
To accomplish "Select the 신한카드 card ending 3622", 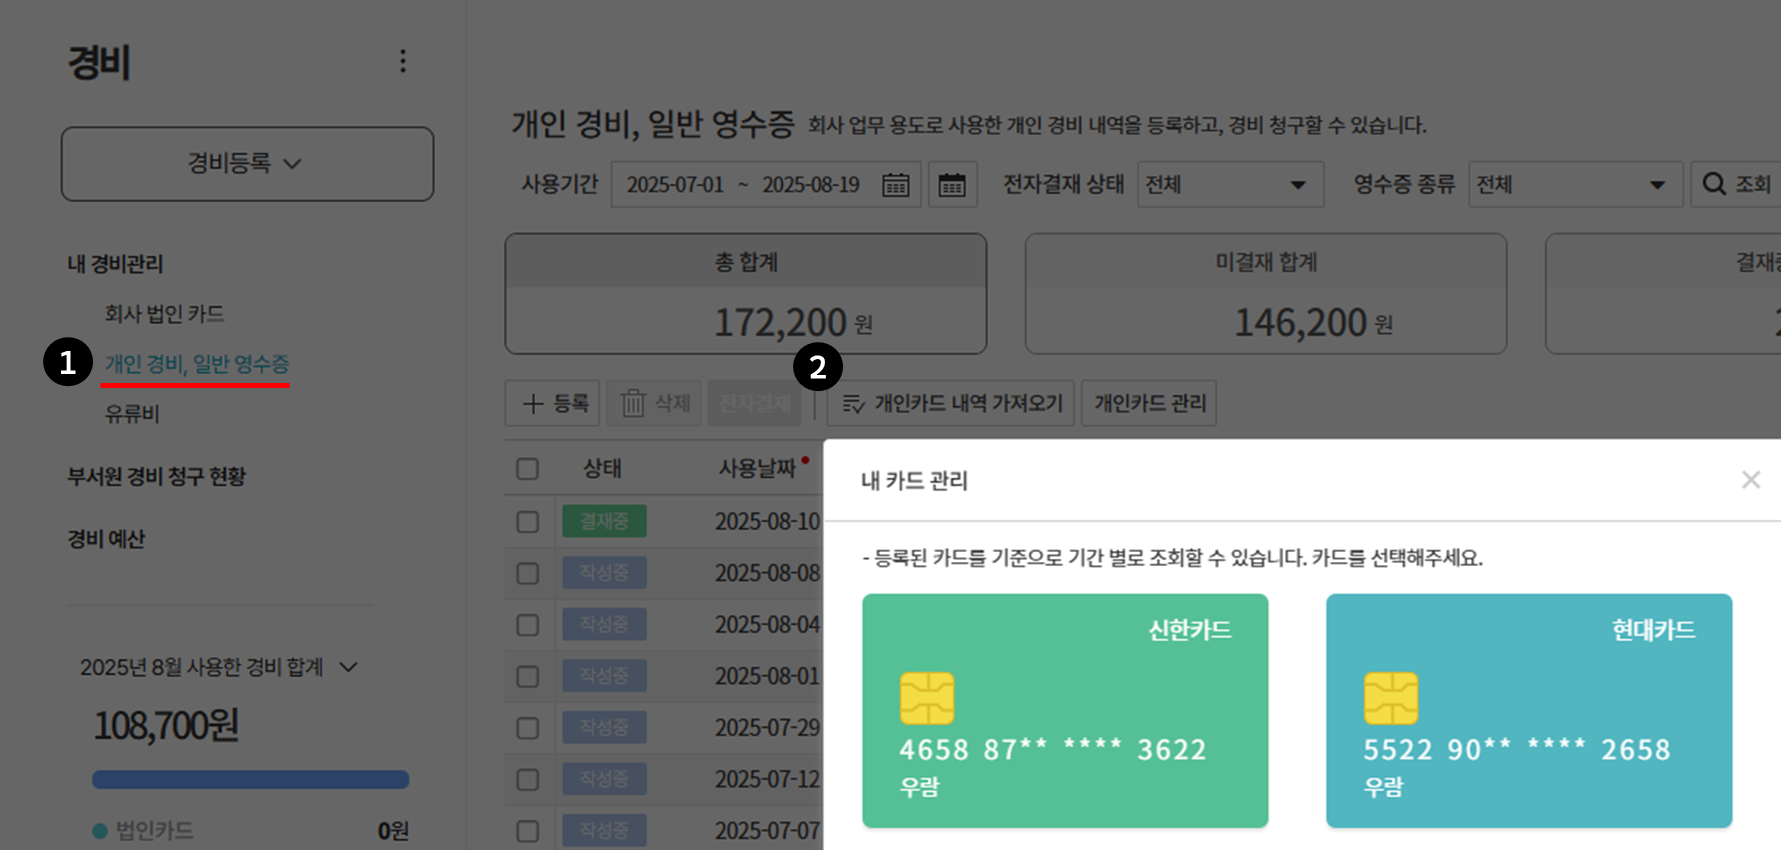I will (1065, 711).
